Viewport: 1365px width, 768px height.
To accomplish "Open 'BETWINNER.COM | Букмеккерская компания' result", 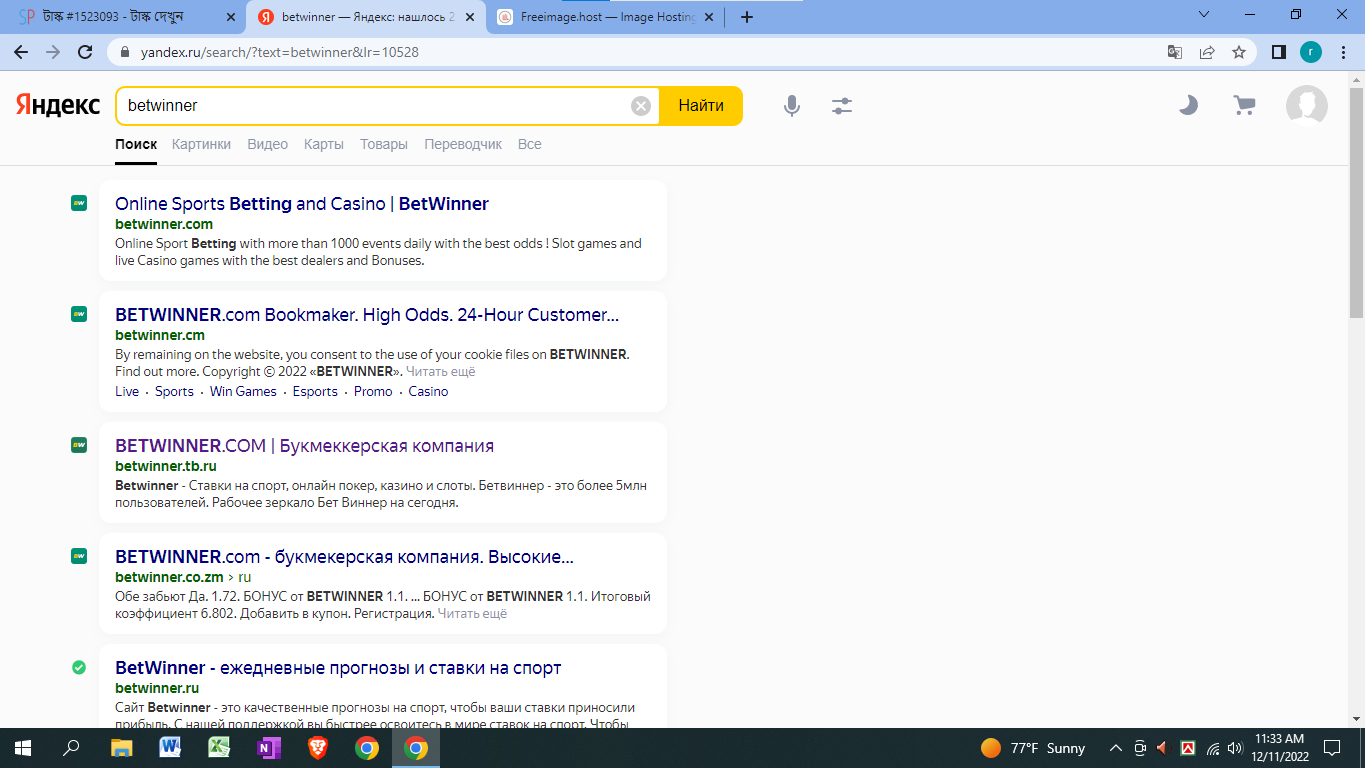I will pyautogui.click(x=304, y=446).
